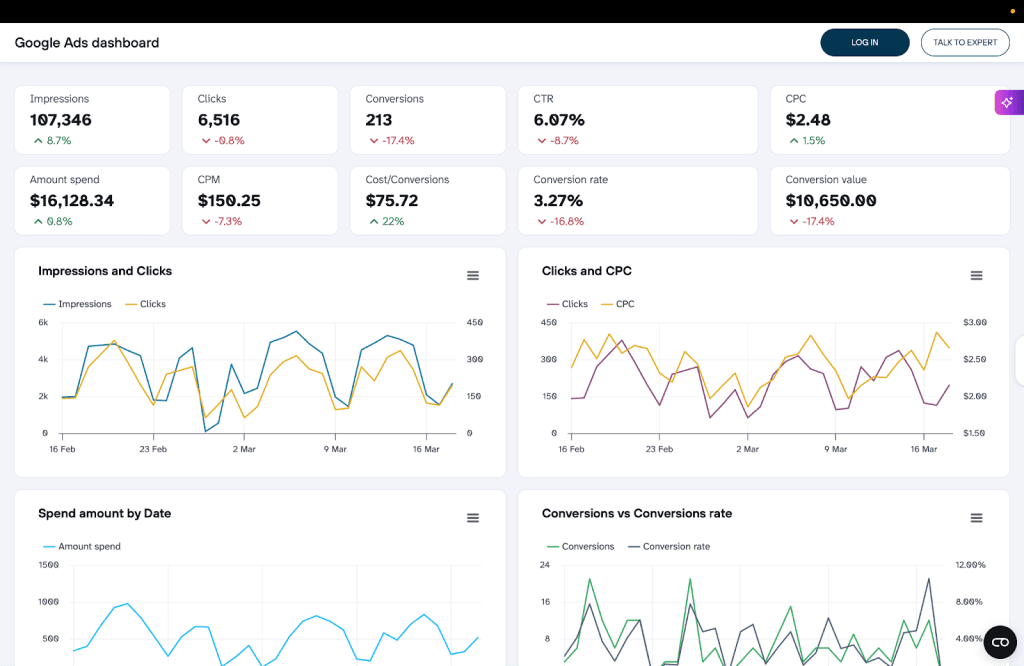Select the Impressions metric card
1024x666 pixels.
[92, 119]
